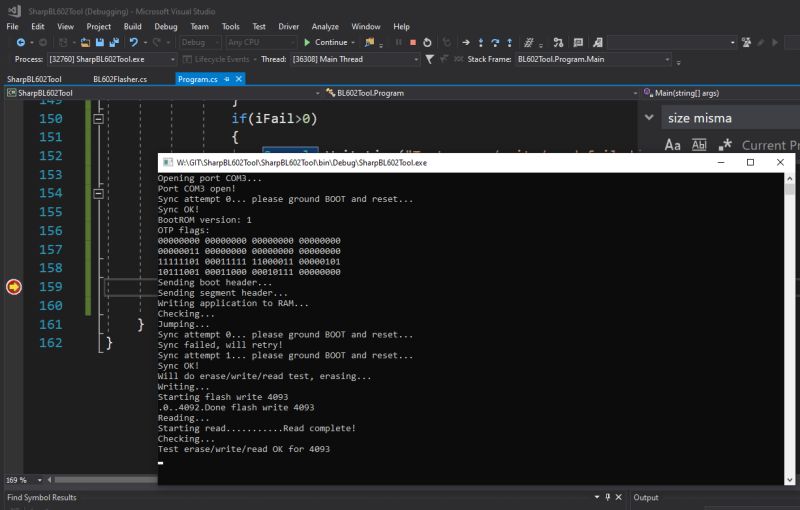Viewport: 800px width, 510px height.
Task: Click line 'Test erase/write/read OK for 4093' in console
Action: pos(244,449)
